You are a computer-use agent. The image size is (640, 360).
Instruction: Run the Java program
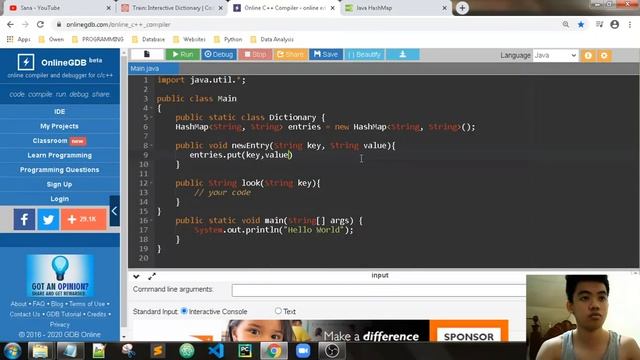click(x=182, y=54)
